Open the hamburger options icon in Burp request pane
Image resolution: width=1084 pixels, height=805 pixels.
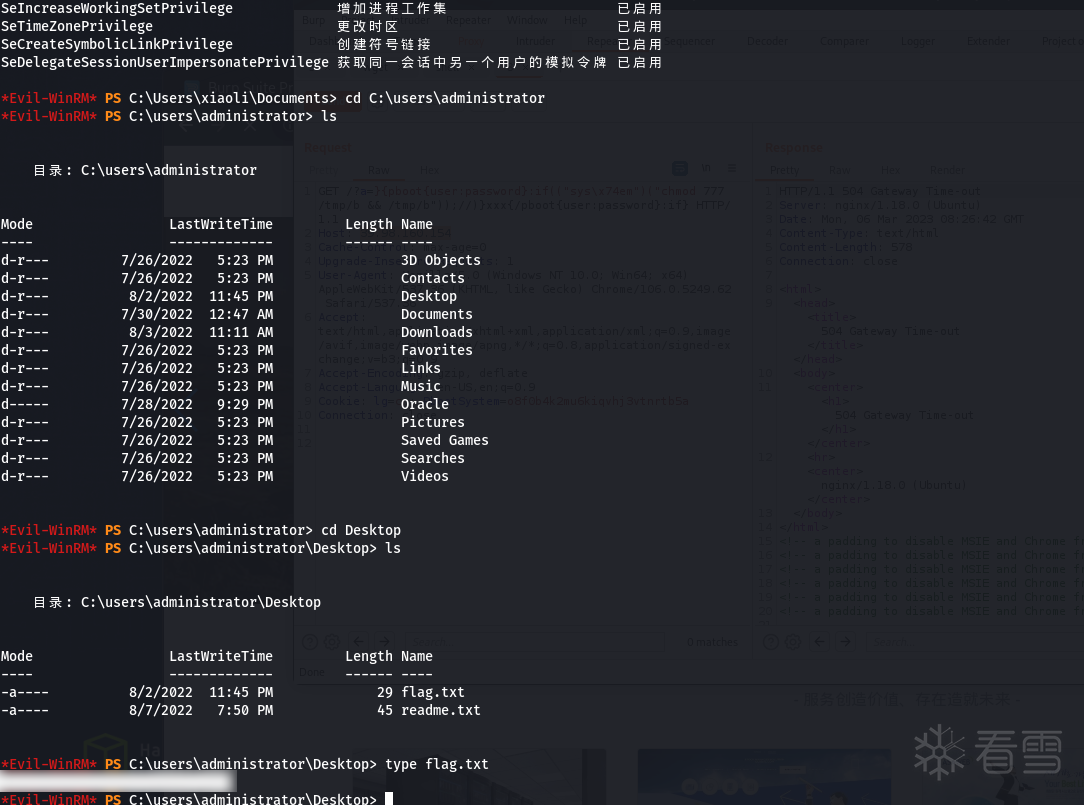(x=731, y=168)
